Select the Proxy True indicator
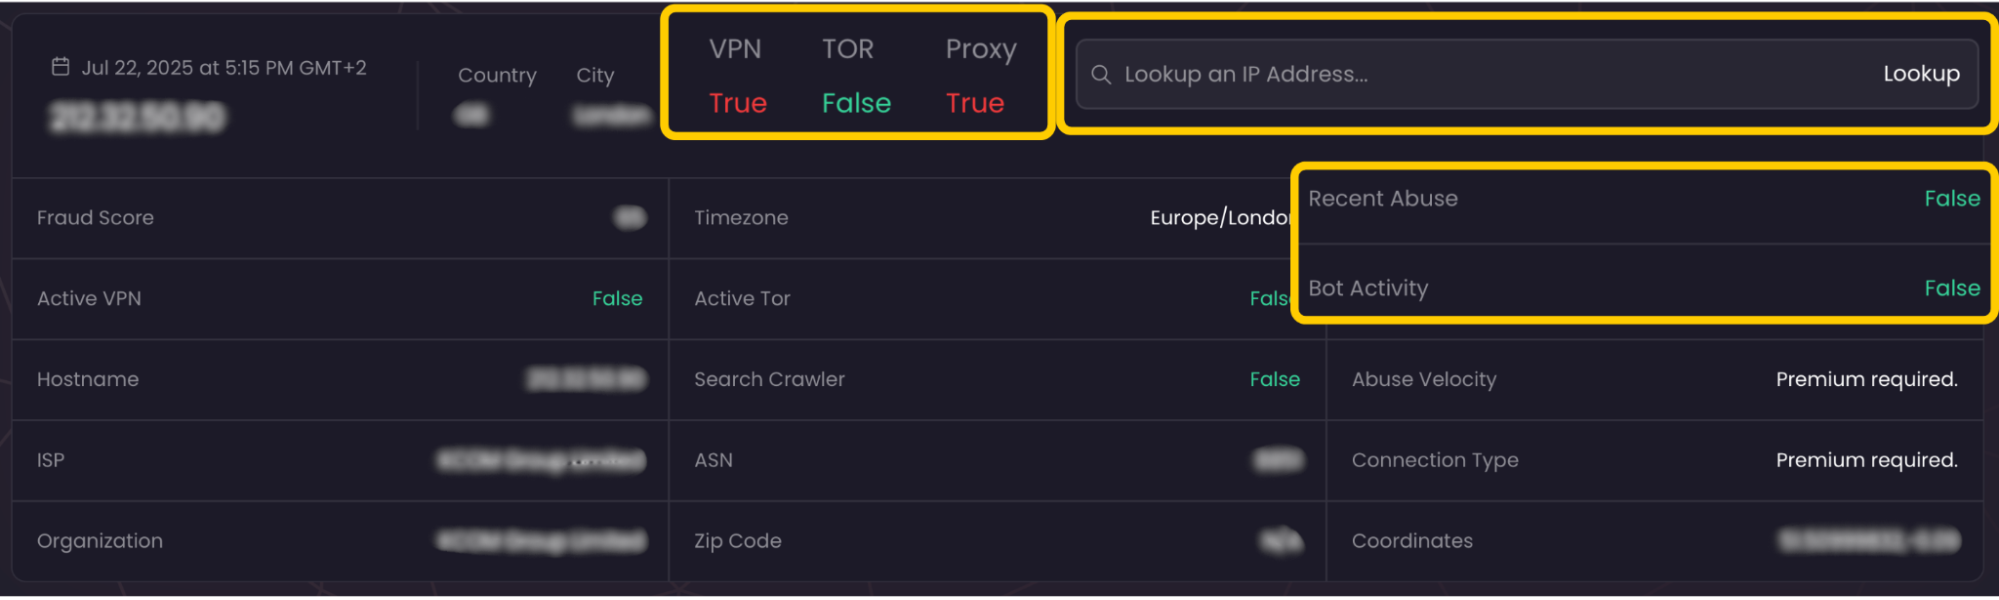Screen dimensions: 1999x600 pos(975,102)
